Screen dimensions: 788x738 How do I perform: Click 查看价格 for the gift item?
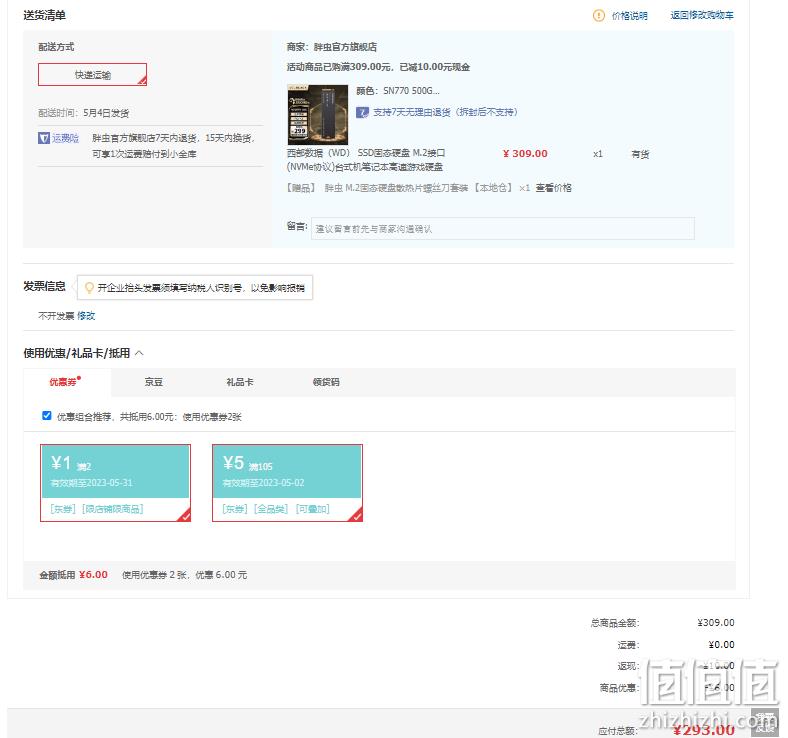(553, 188)
